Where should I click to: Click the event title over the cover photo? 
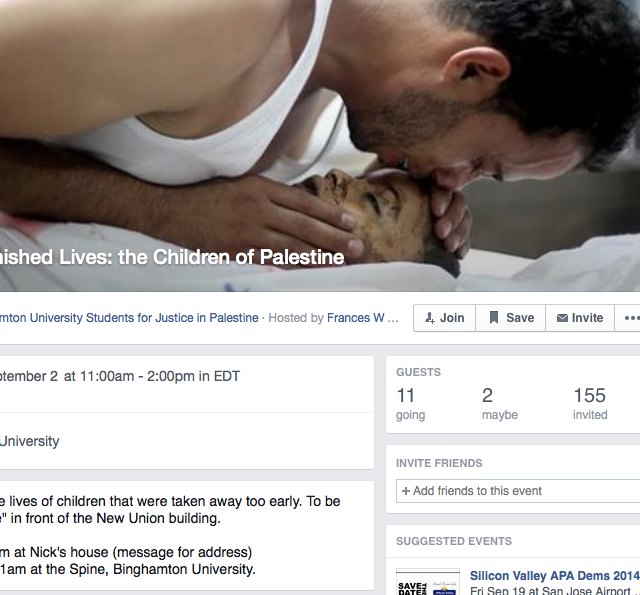coord(172,258)
